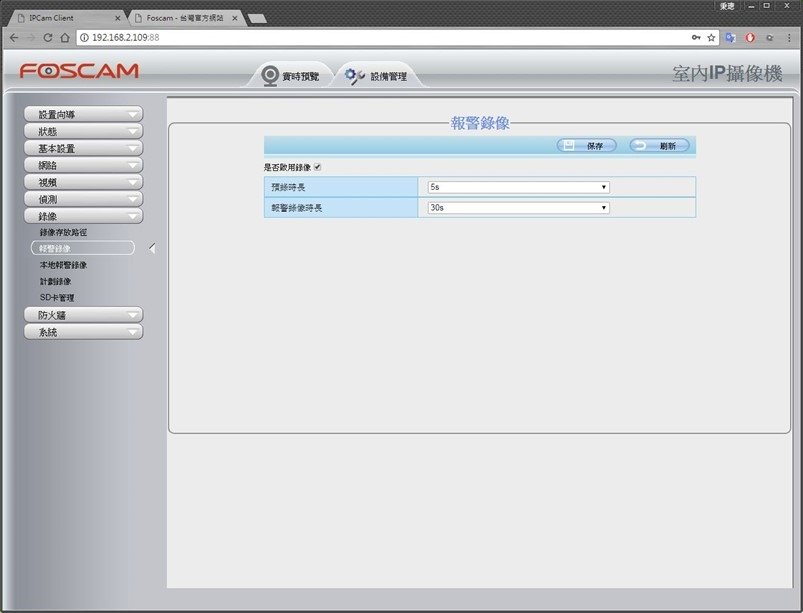Screen dimensions: 803x613
Task: Maximize the browser window
Action: pos(767,6)
